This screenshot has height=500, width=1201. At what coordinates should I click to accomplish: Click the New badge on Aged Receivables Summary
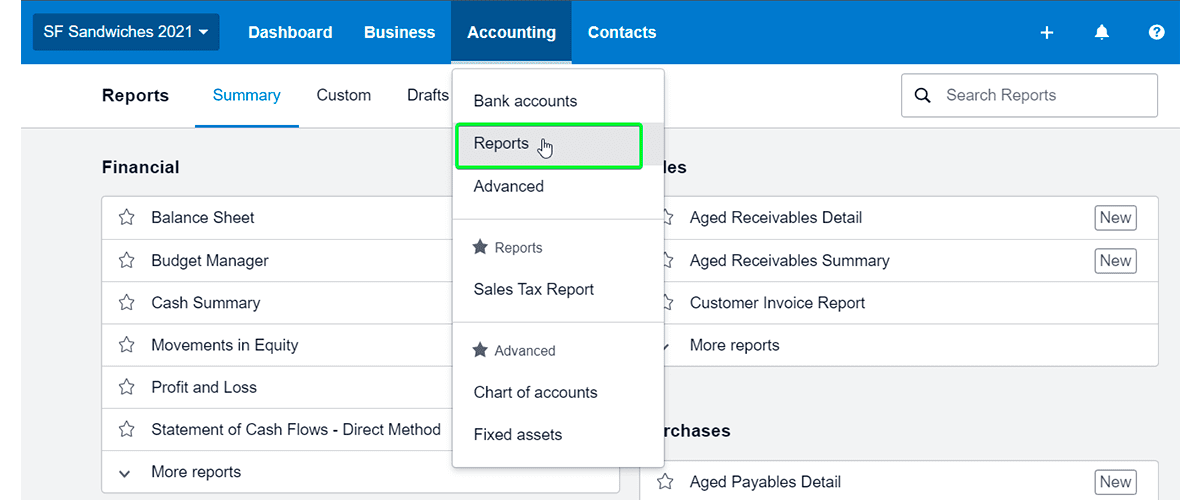1116,260
